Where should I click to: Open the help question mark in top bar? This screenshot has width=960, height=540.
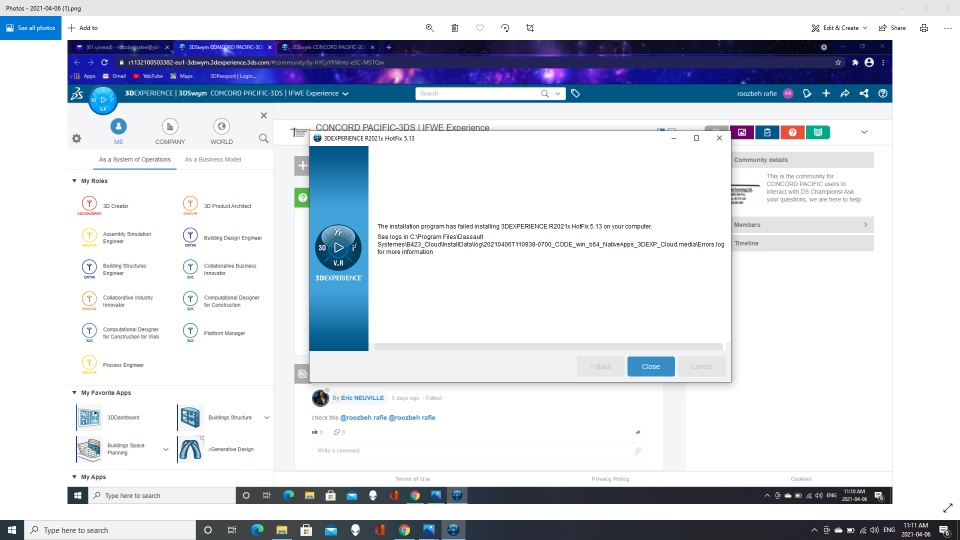[x=883, y=94]
